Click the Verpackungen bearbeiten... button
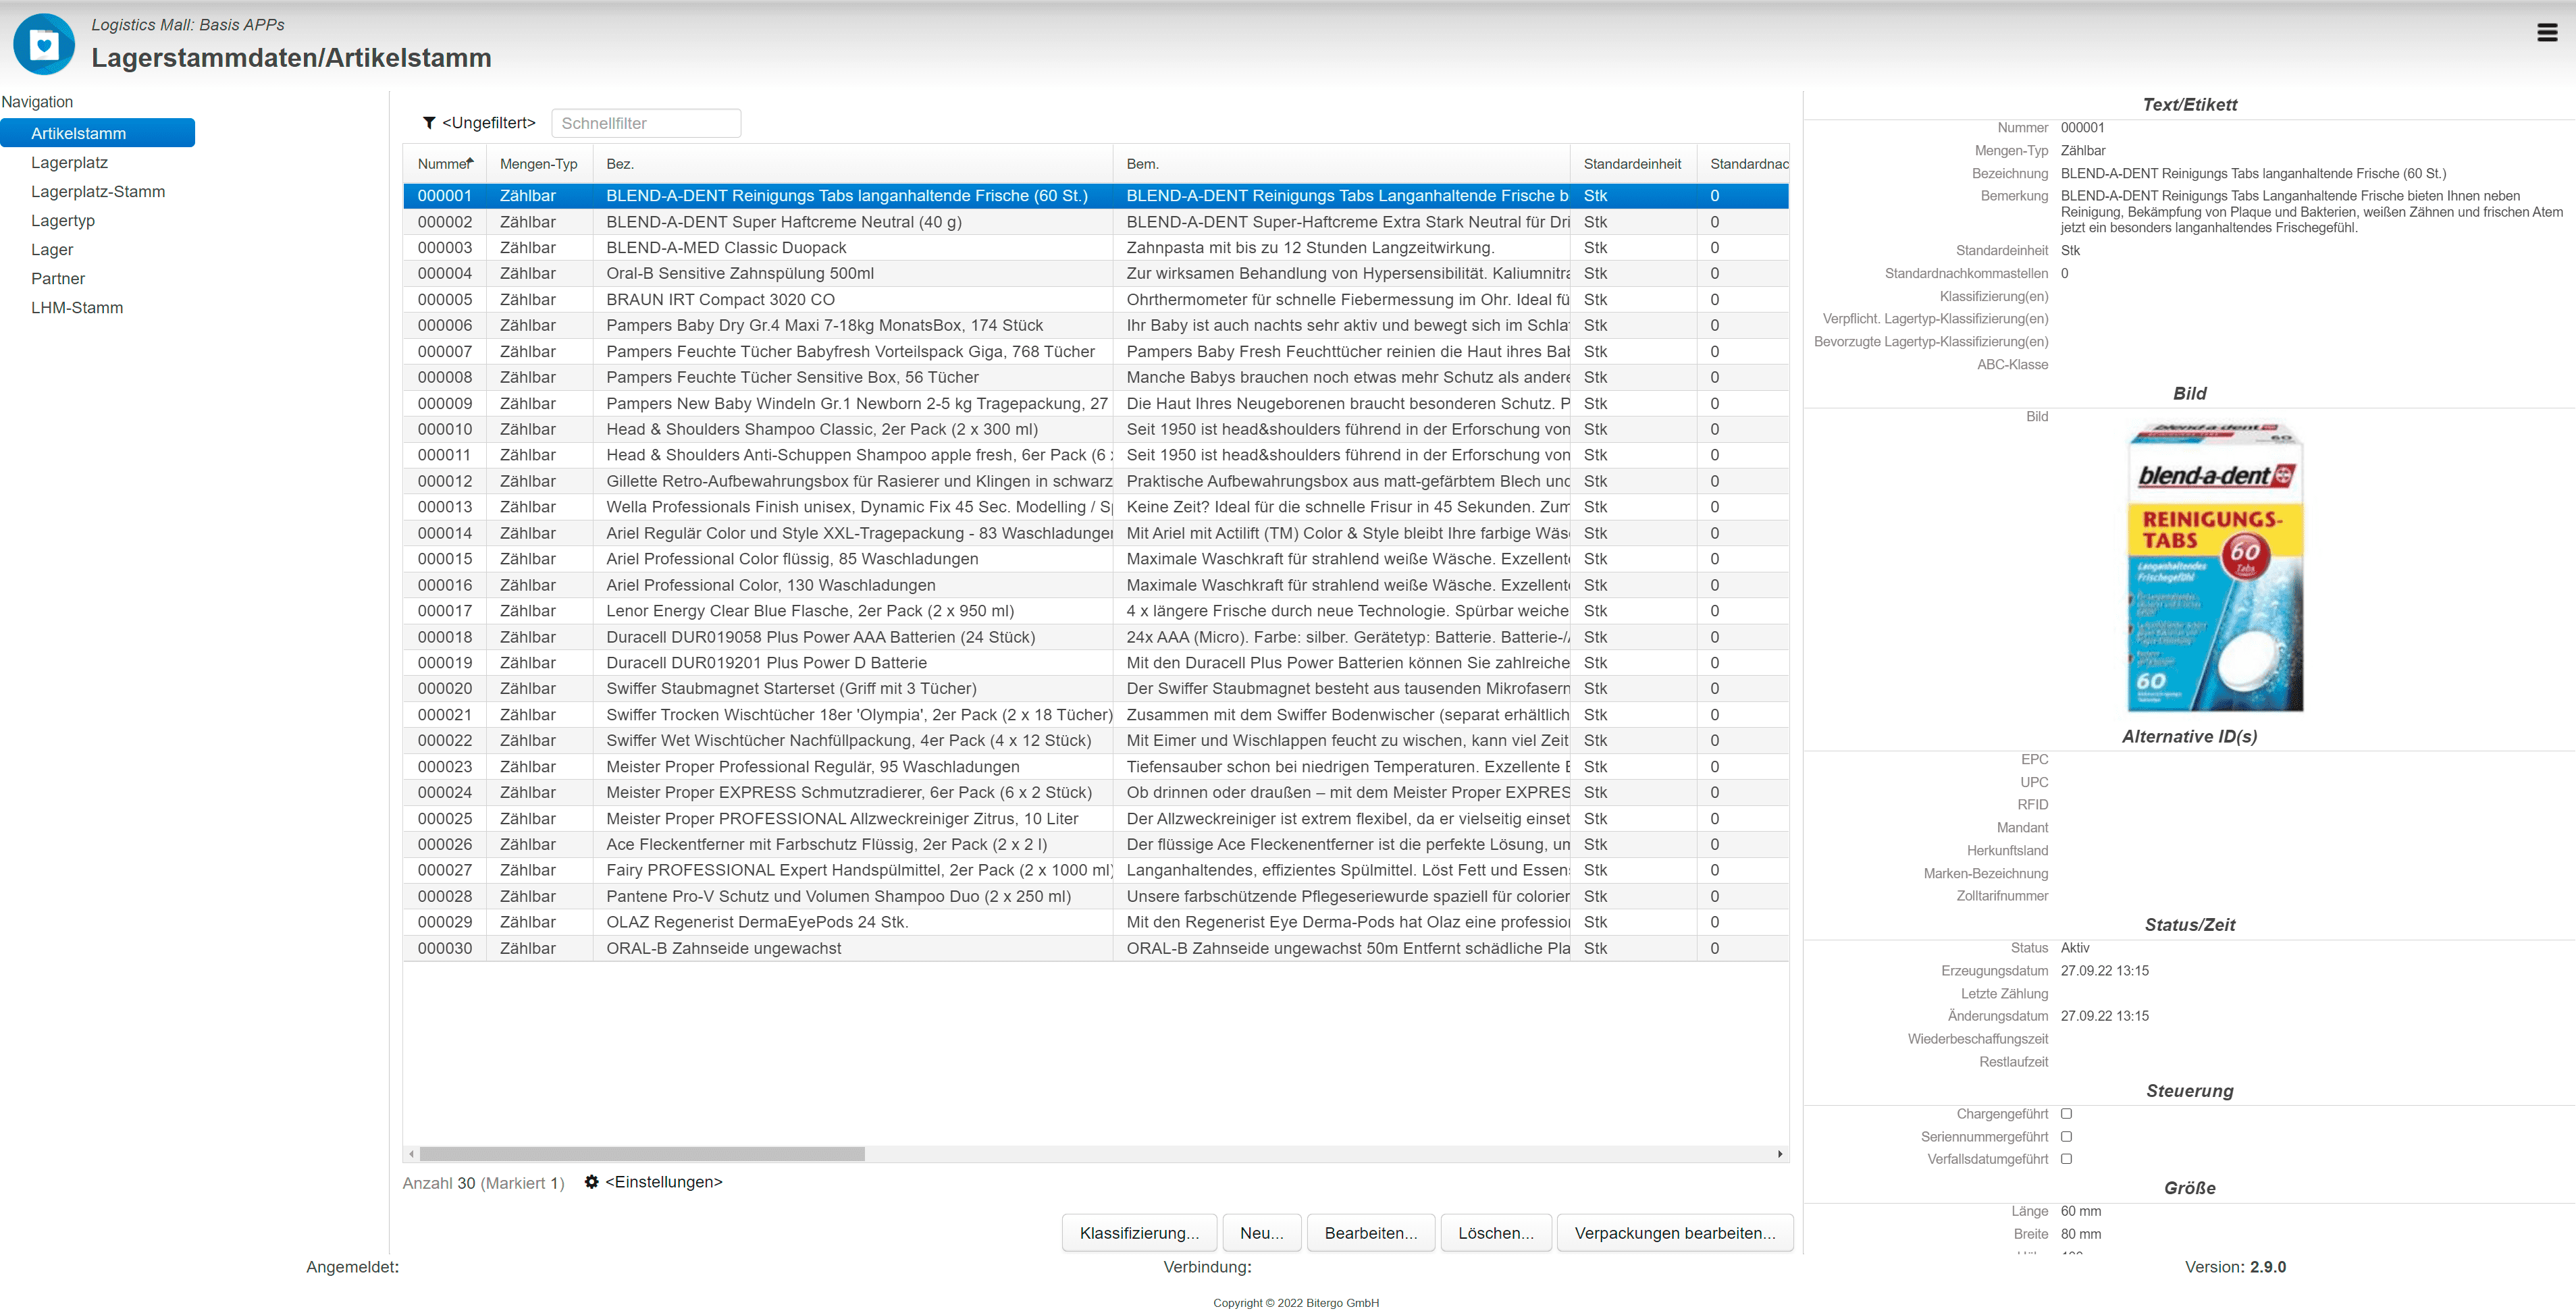 pyautogui.click(x=1675, y=1233)
